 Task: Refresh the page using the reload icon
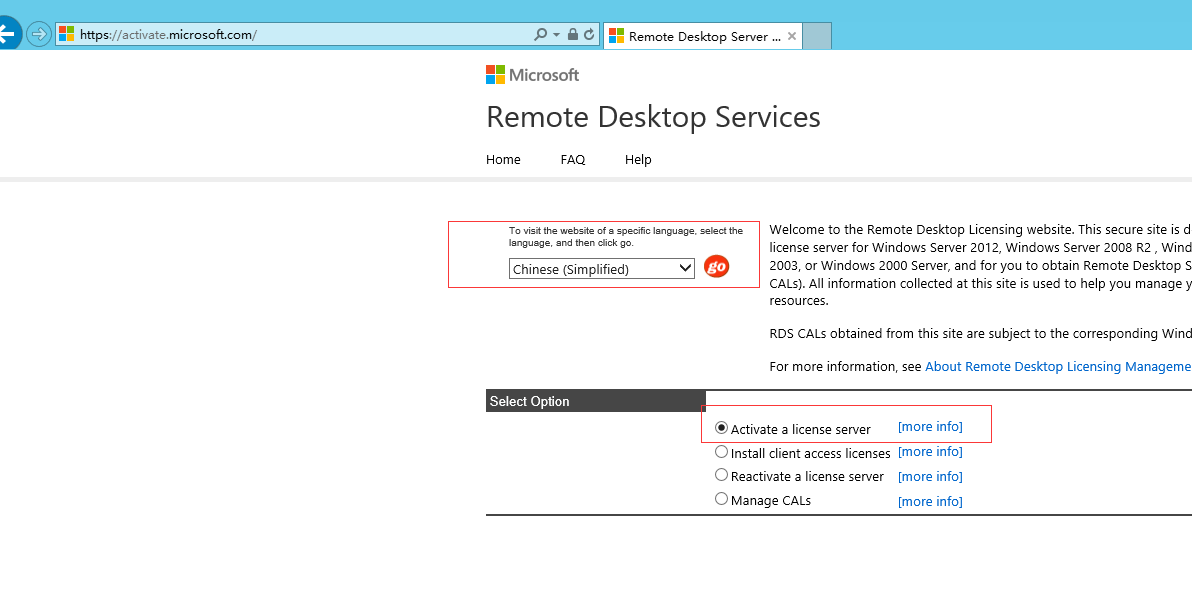click(x=589, y=34)
